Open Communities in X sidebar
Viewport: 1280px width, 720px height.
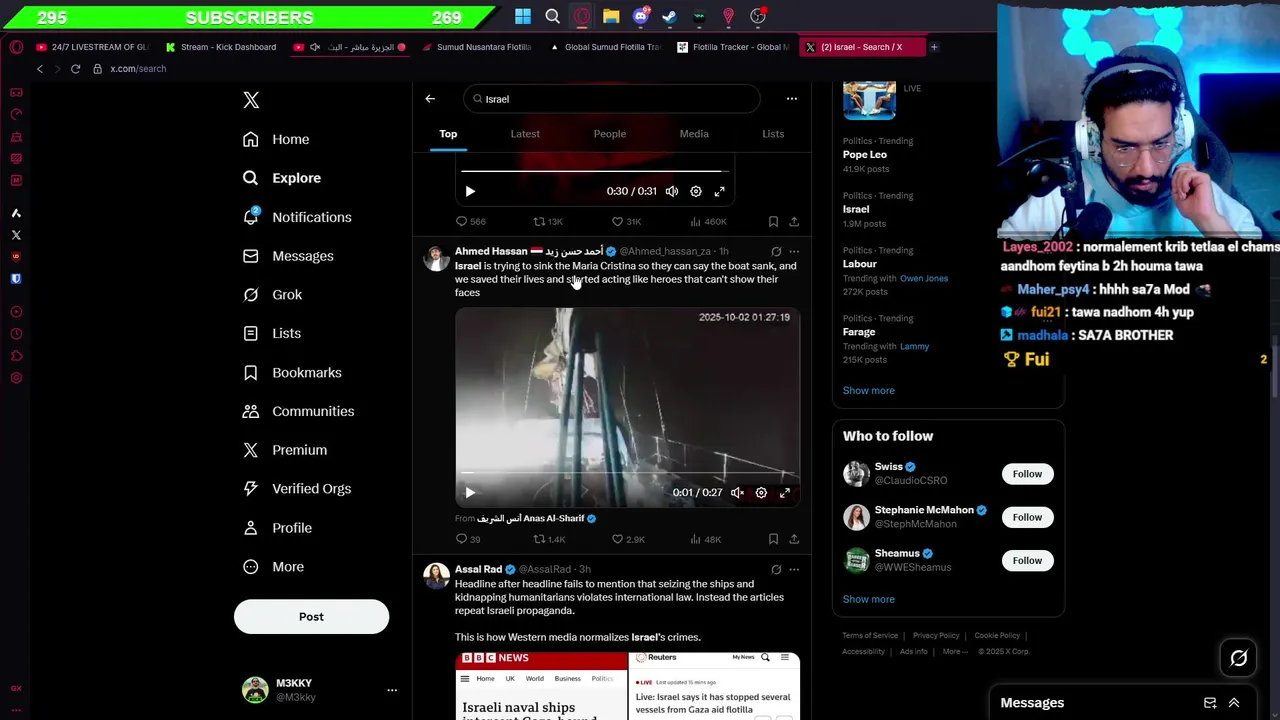(x=299, y=411)
